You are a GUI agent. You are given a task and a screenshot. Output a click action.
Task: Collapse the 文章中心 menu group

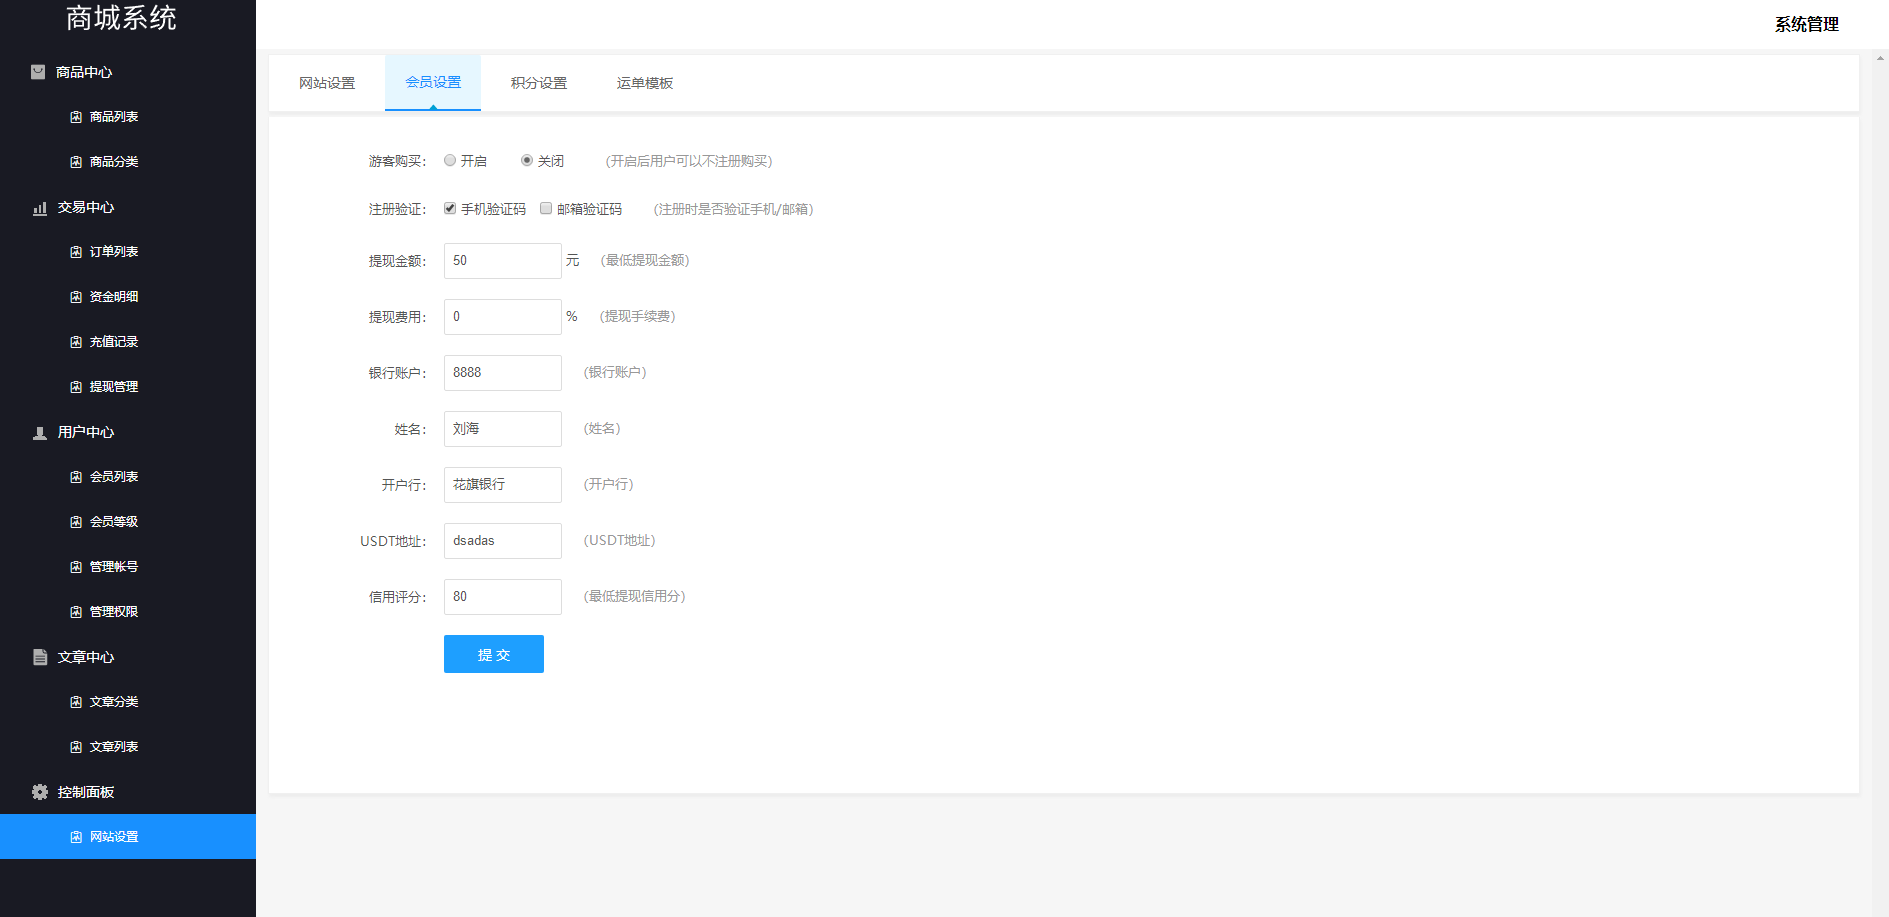pyautogui.click(x=86, y=657)
